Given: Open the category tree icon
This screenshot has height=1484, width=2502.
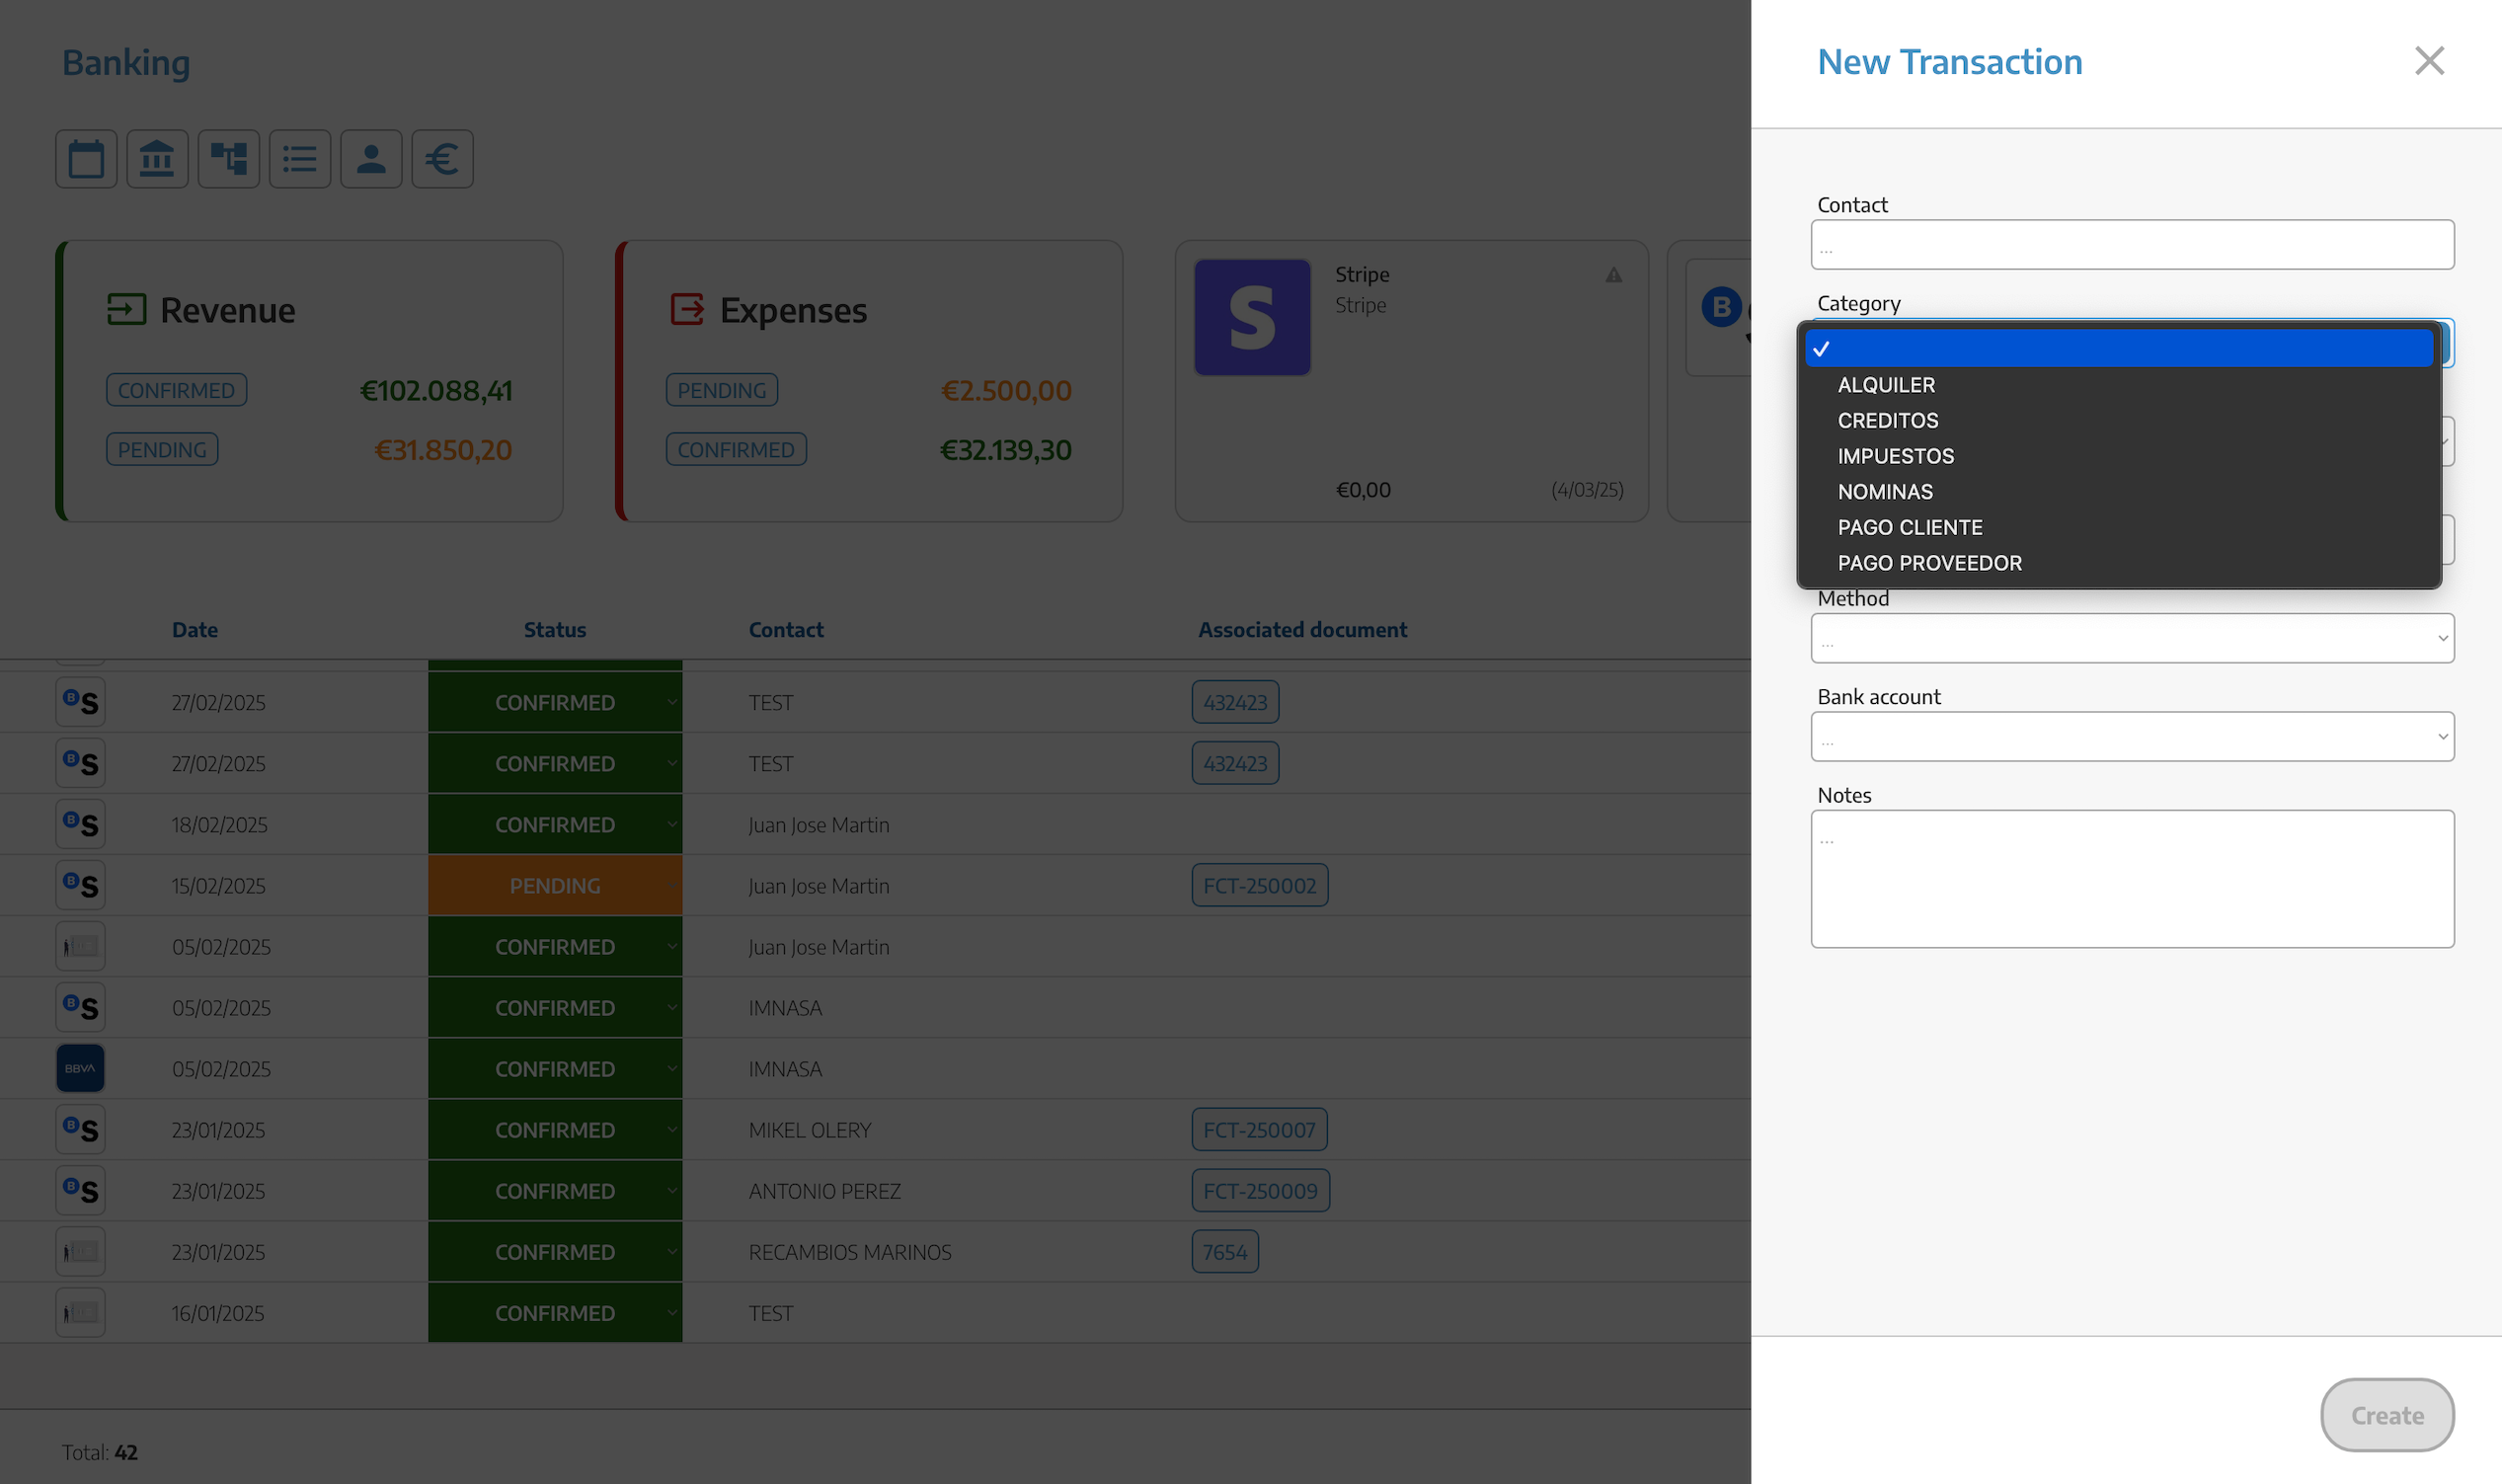Looking at the screenshot, I should [x=228, y=159].
